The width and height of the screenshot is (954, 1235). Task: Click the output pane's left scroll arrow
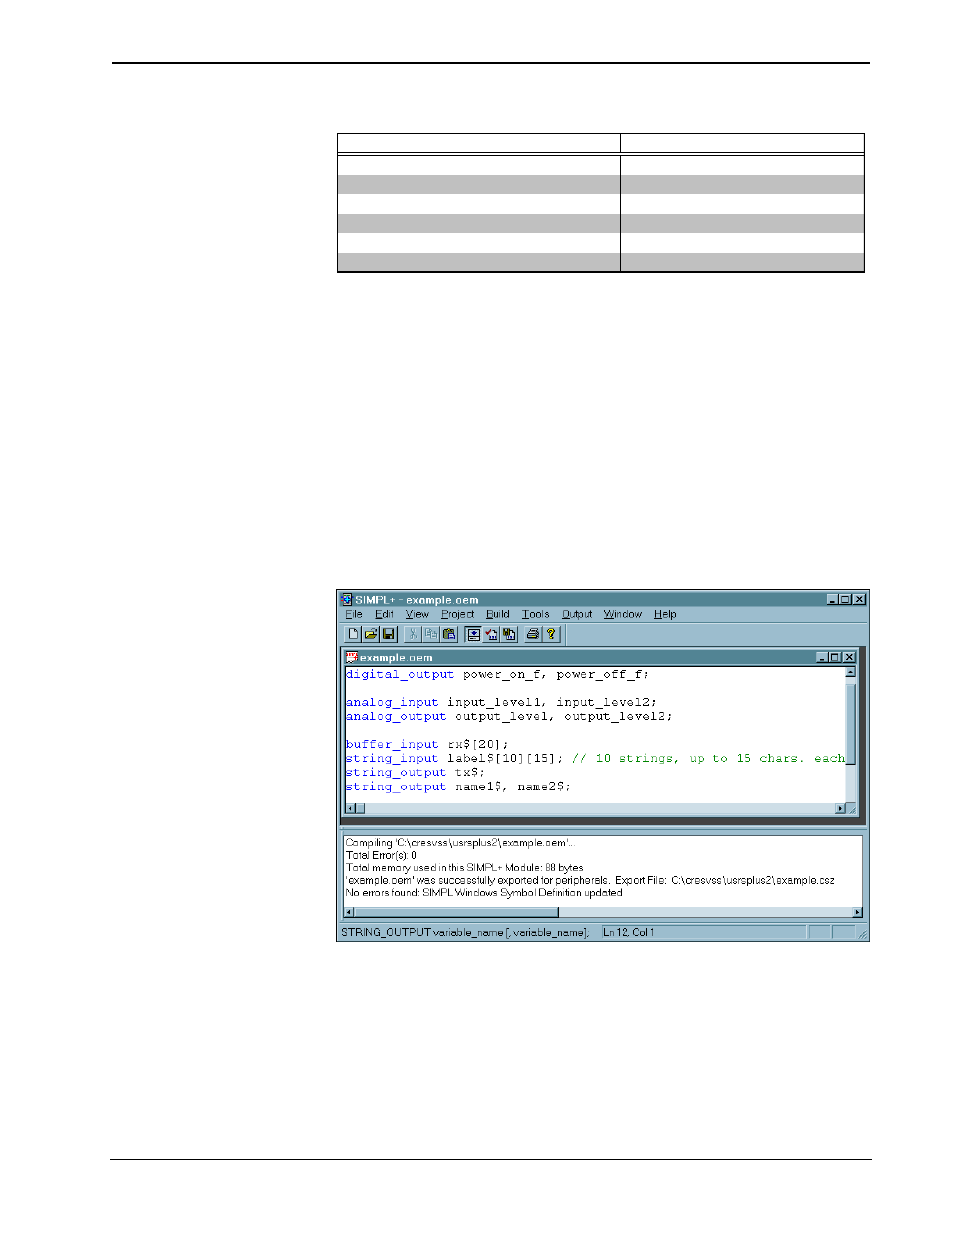click(349, 912)
